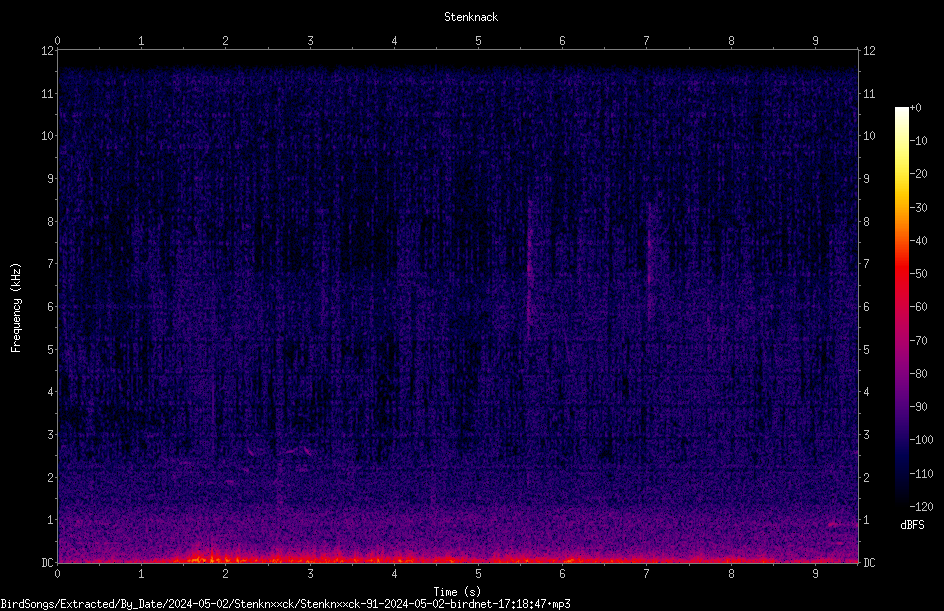
Task: Click the DC label on left axis
Action: [x=48, y=562]
